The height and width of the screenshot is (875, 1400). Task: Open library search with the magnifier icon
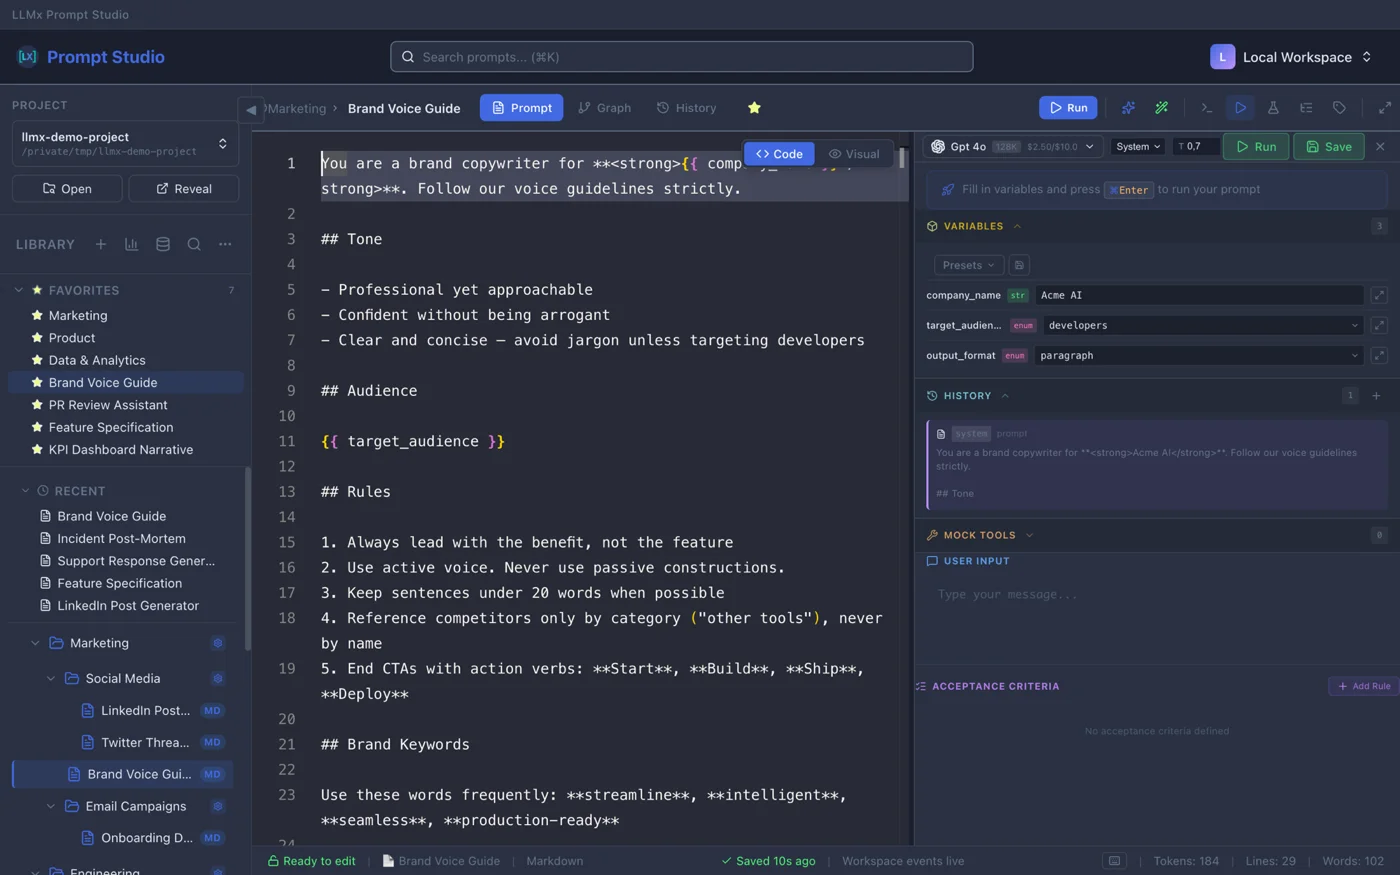194,244
